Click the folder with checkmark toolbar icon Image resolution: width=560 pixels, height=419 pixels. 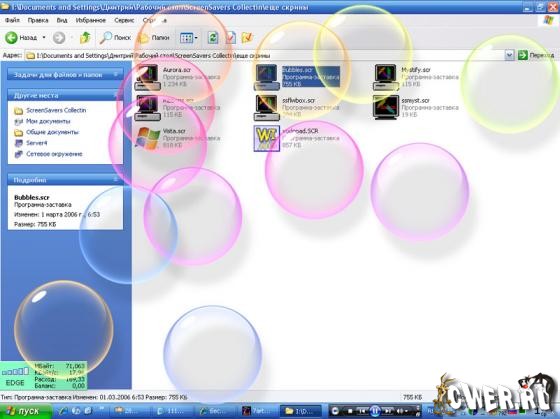pyautogui.click(x=247, y=38)
